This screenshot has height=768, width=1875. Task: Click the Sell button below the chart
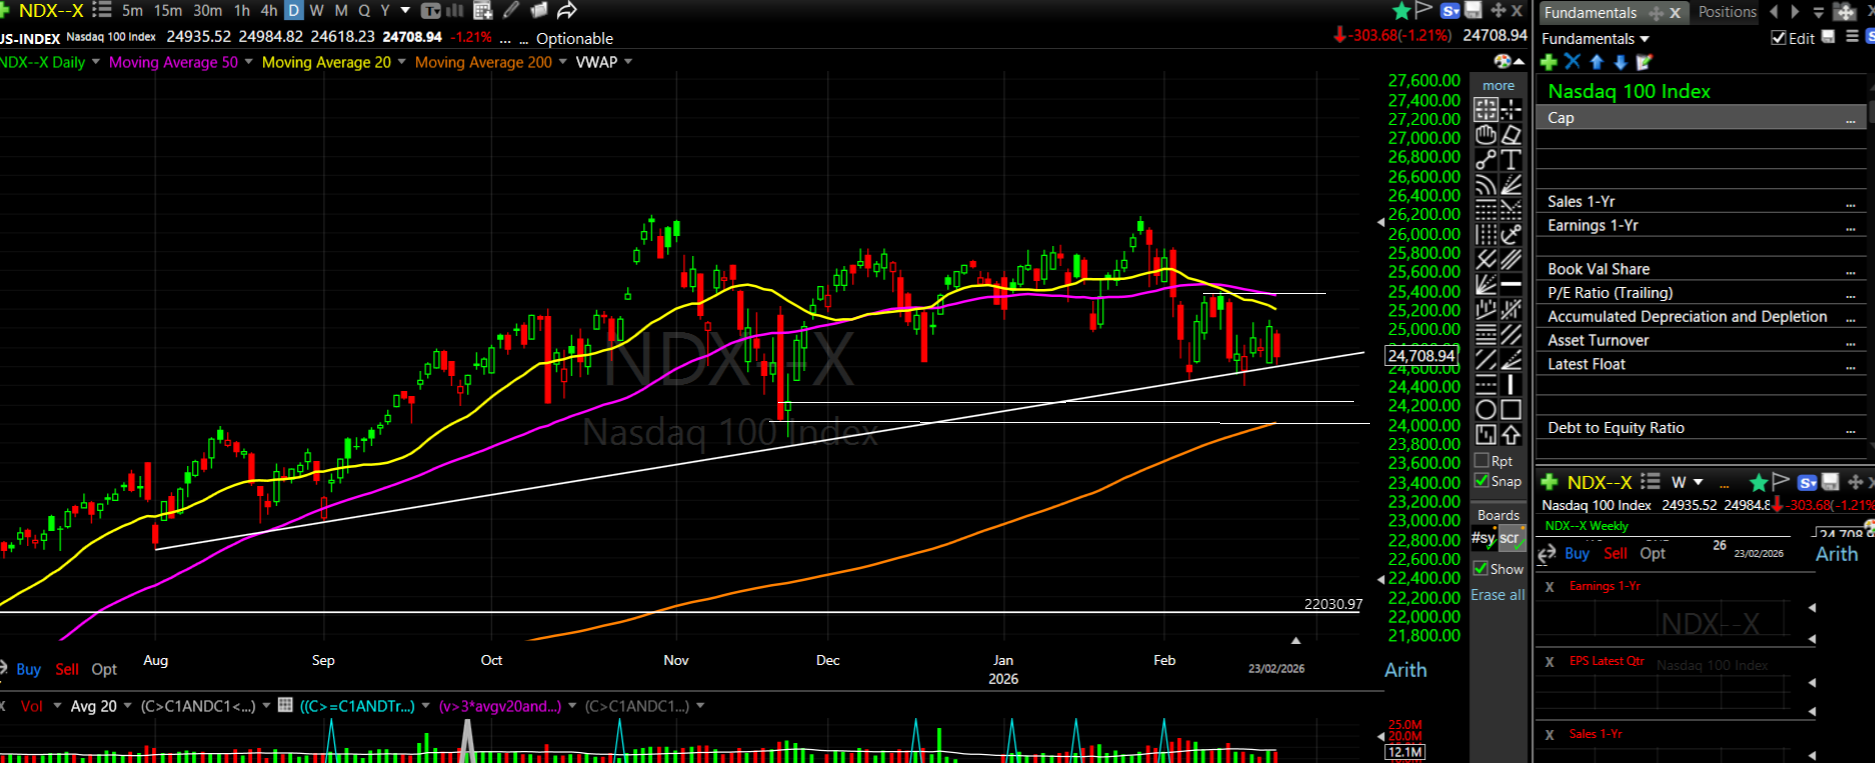(x=67, y=669)
